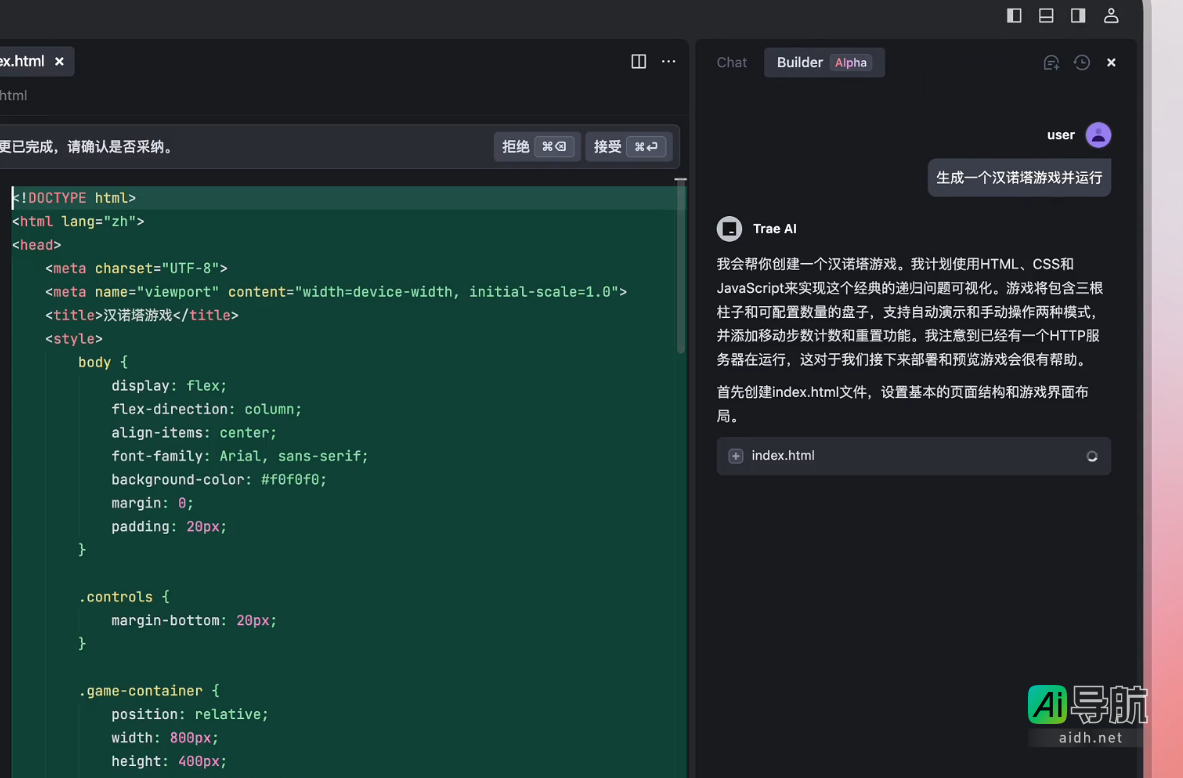Click the <!DOCTYPE html> code line
Screen dimensions: 1183x778
[74, 198]
